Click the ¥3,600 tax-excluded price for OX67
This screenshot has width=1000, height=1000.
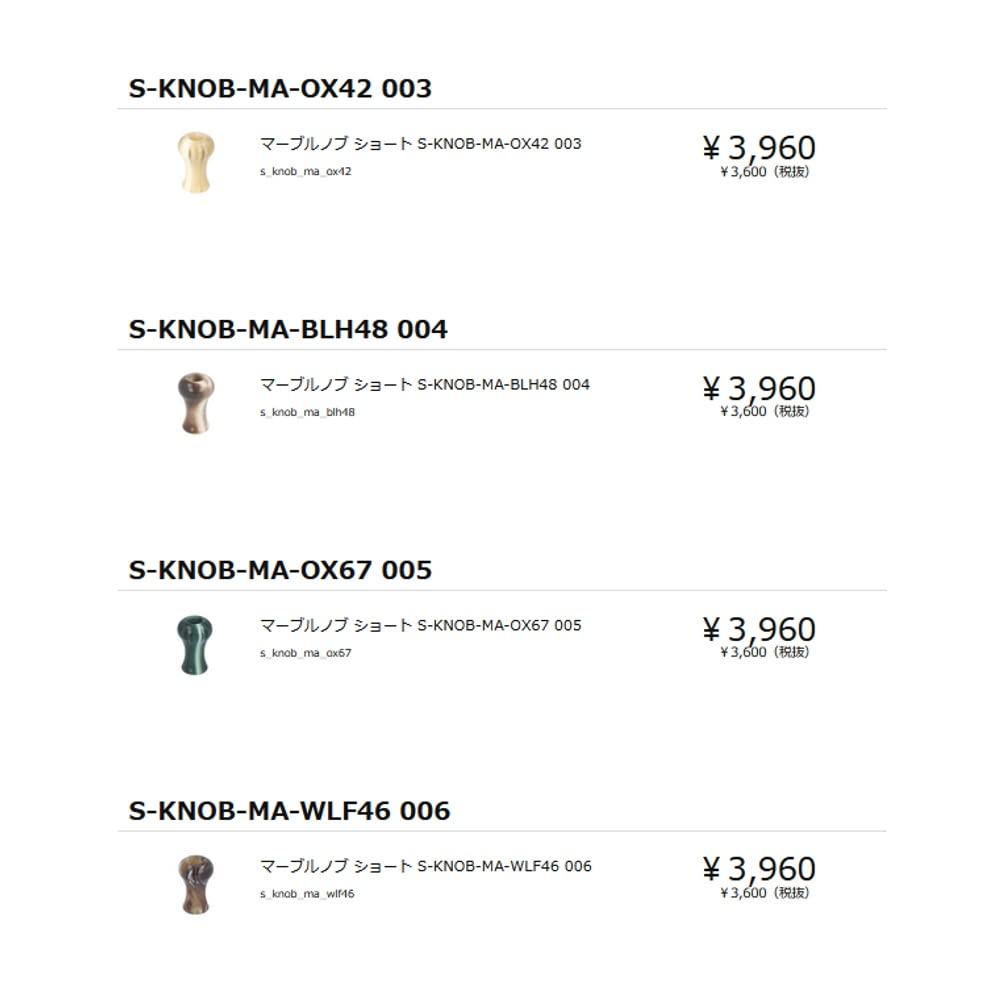764,652
